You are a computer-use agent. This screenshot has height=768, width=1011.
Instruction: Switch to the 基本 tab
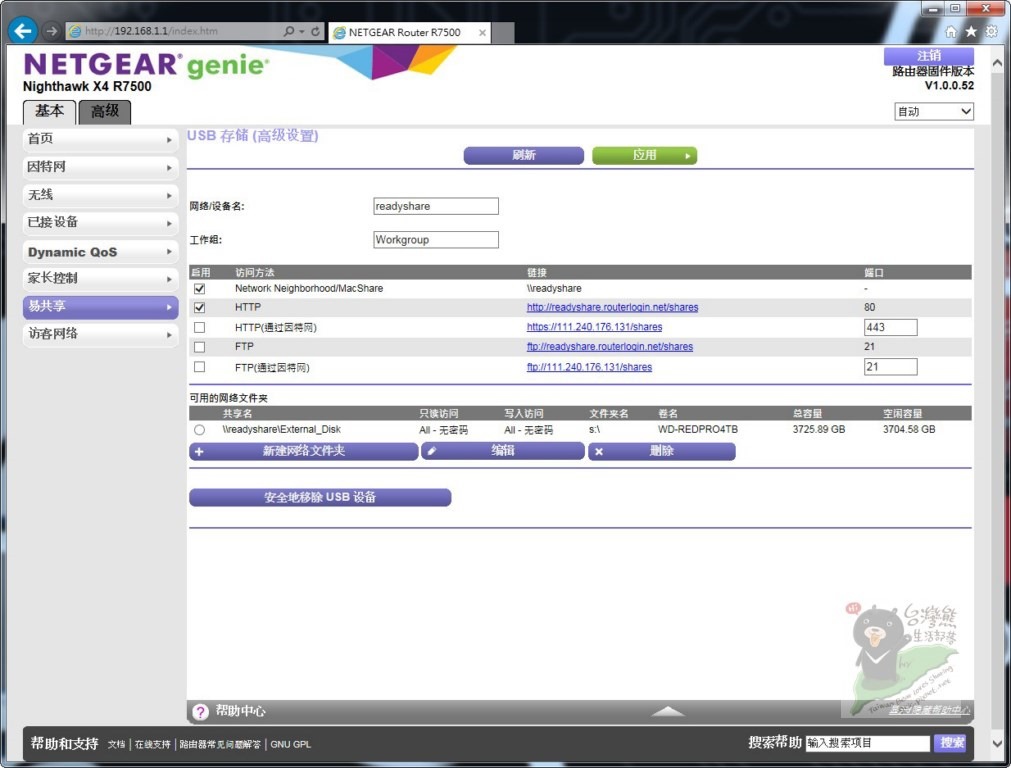point(50,112)
